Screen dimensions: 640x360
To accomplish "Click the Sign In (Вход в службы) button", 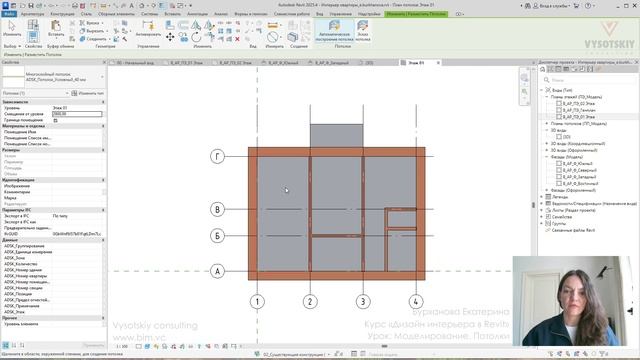I will tap(552, 6).
